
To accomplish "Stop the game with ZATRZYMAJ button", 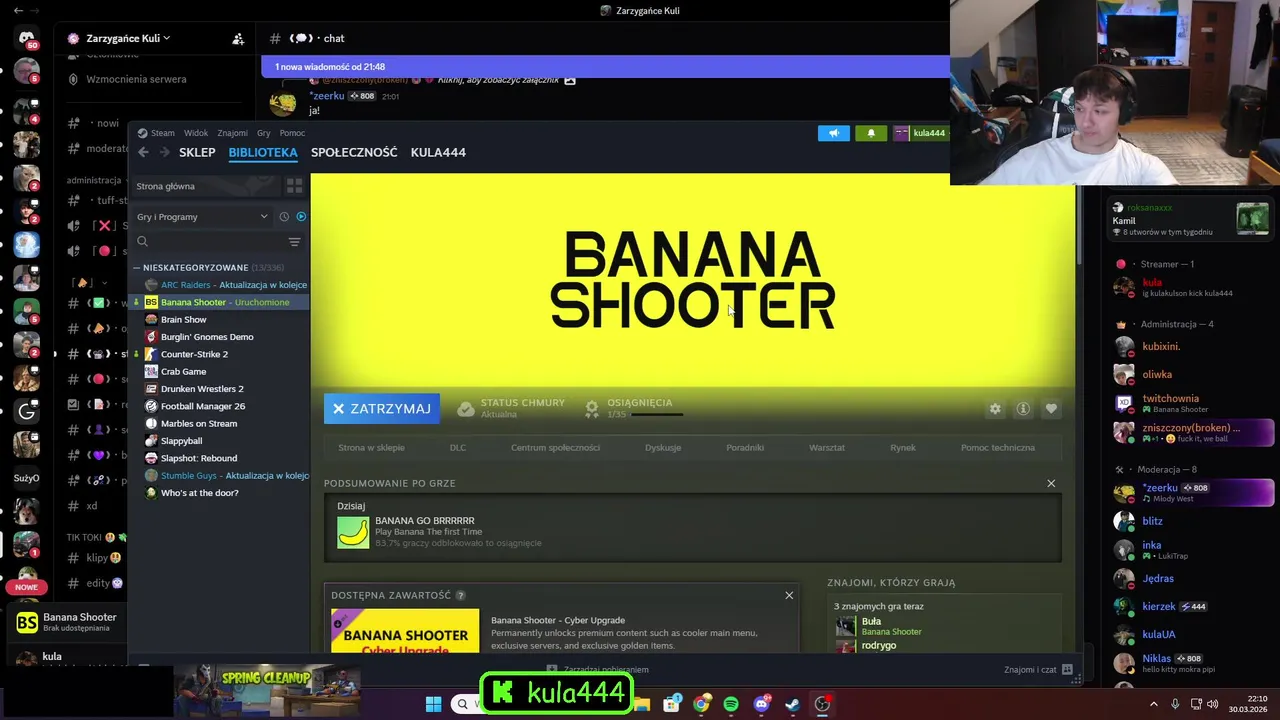I will 382,409.
